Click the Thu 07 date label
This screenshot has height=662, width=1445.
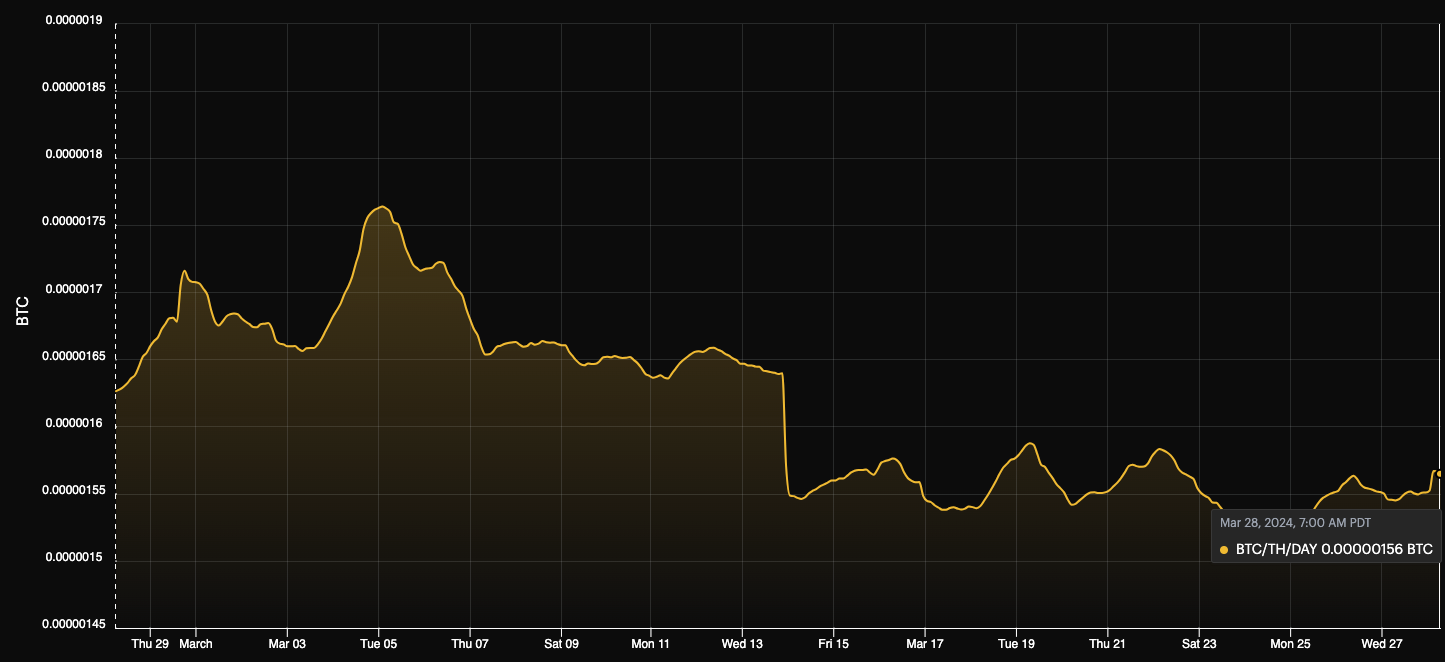pyautogui.click(x=470, y=644)
